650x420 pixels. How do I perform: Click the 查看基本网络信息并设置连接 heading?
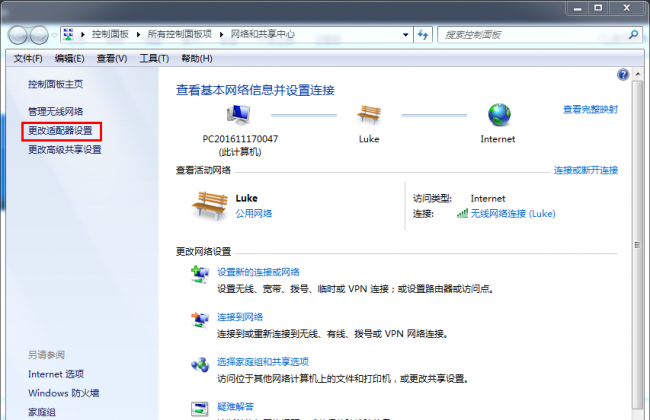click(255, 90)
